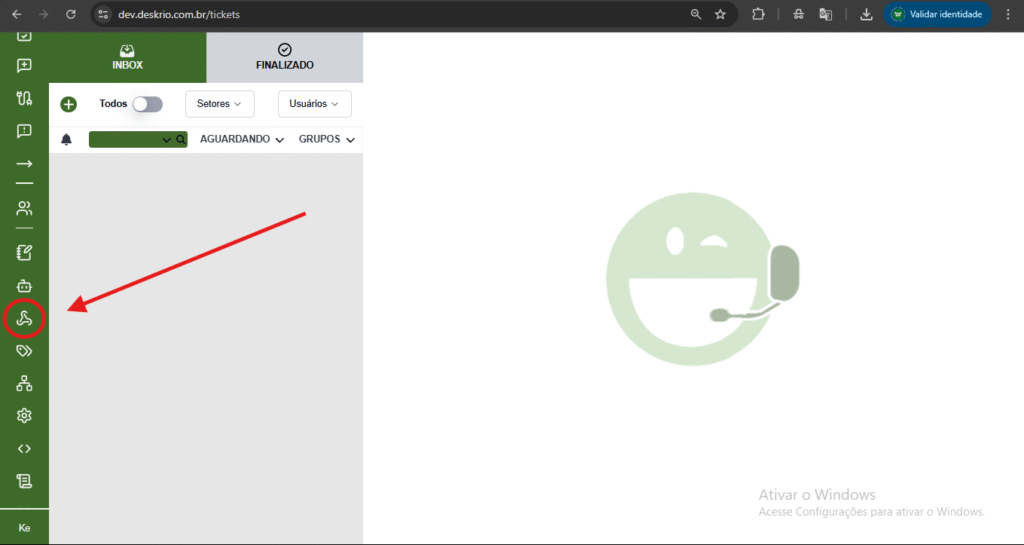The height and width of the screenshot is (545, 1024).
Task: Click the zoom magnifier in address bar
Action: pyautogui.click(x=696, y=14)
